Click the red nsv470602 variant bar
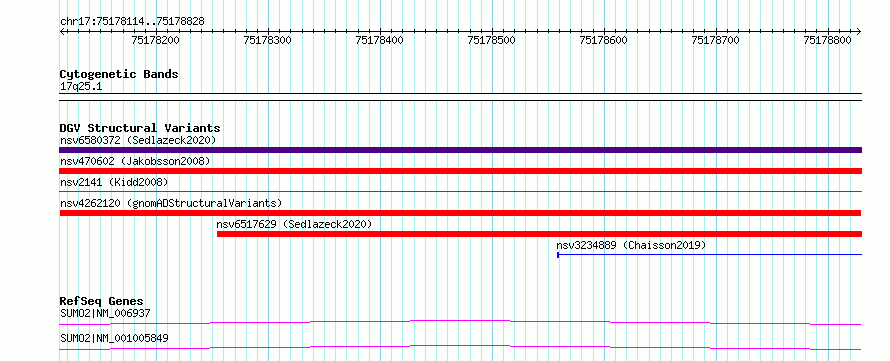Image resolution: width=890 pixels, height=361 pixels. [460, 171]
